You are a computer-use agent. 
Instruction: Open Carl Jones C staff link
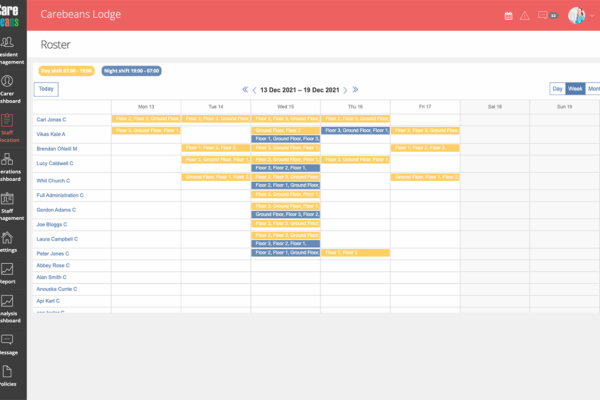point(52,119)
